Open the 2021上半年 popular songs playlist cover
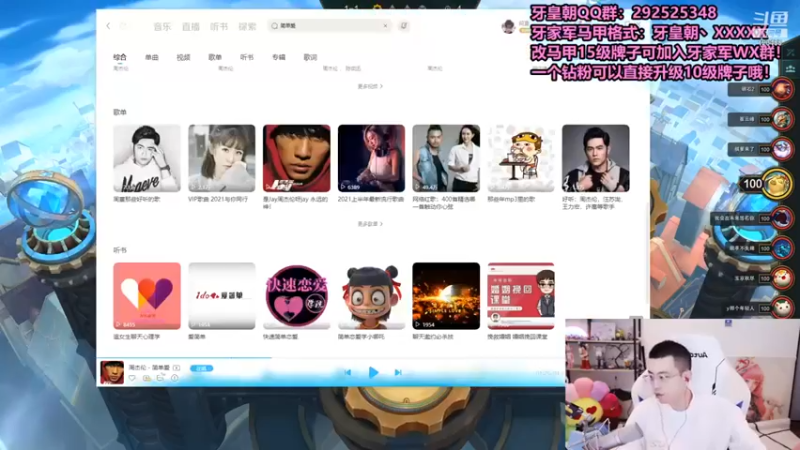Image resolution: width=800 pixels, height=450 pixels. tap(371, 158)
